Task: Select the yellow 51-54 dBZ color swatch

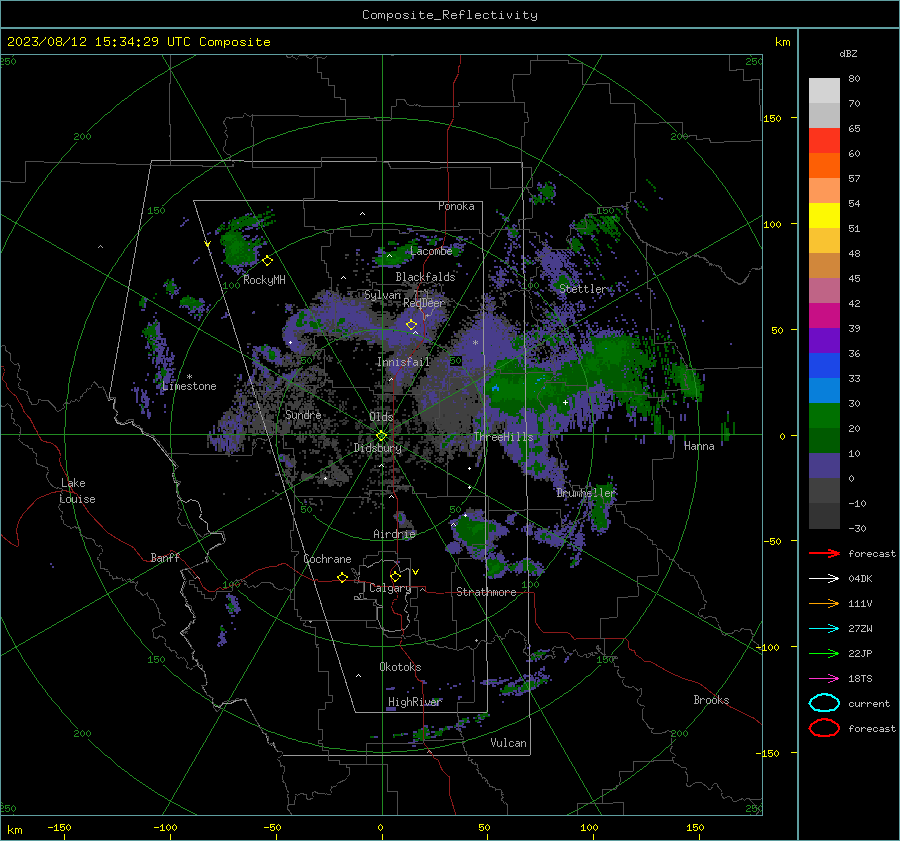Action: coord(824,216)
